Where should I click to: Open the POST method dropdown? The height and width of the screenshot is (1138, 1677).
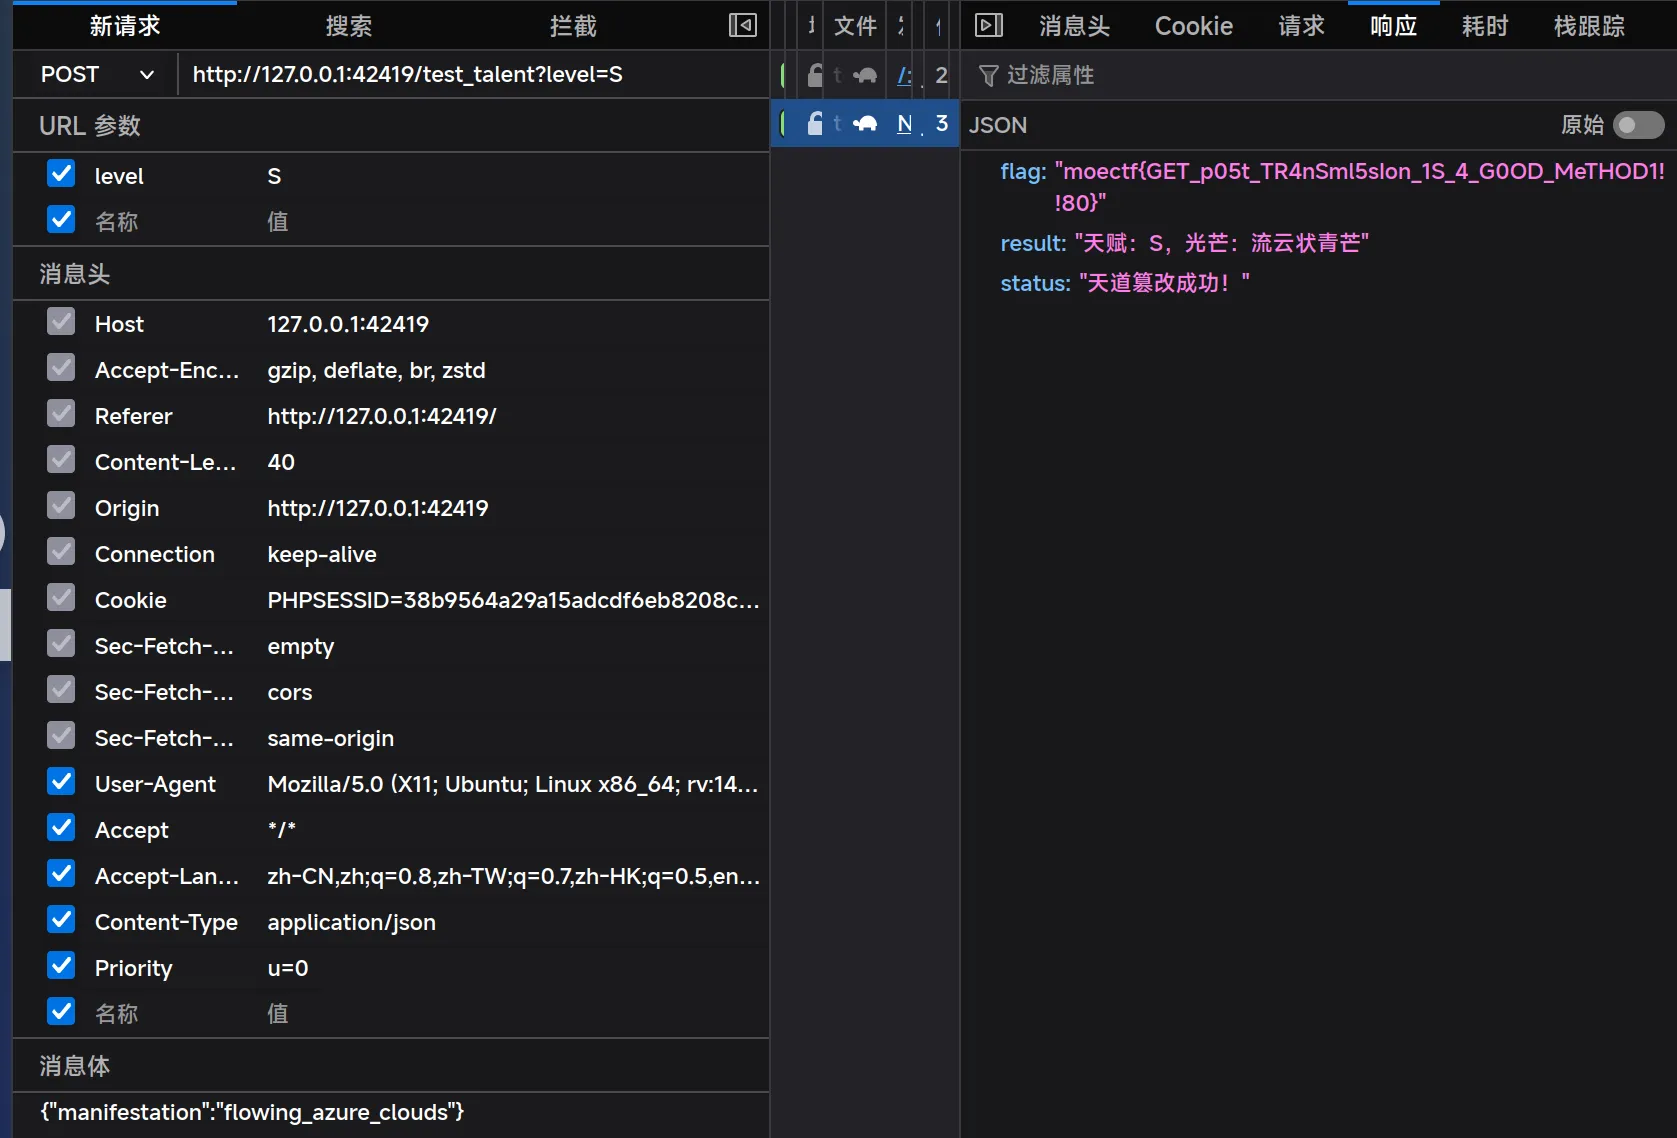pyautogui.click(x=96, y=75)
